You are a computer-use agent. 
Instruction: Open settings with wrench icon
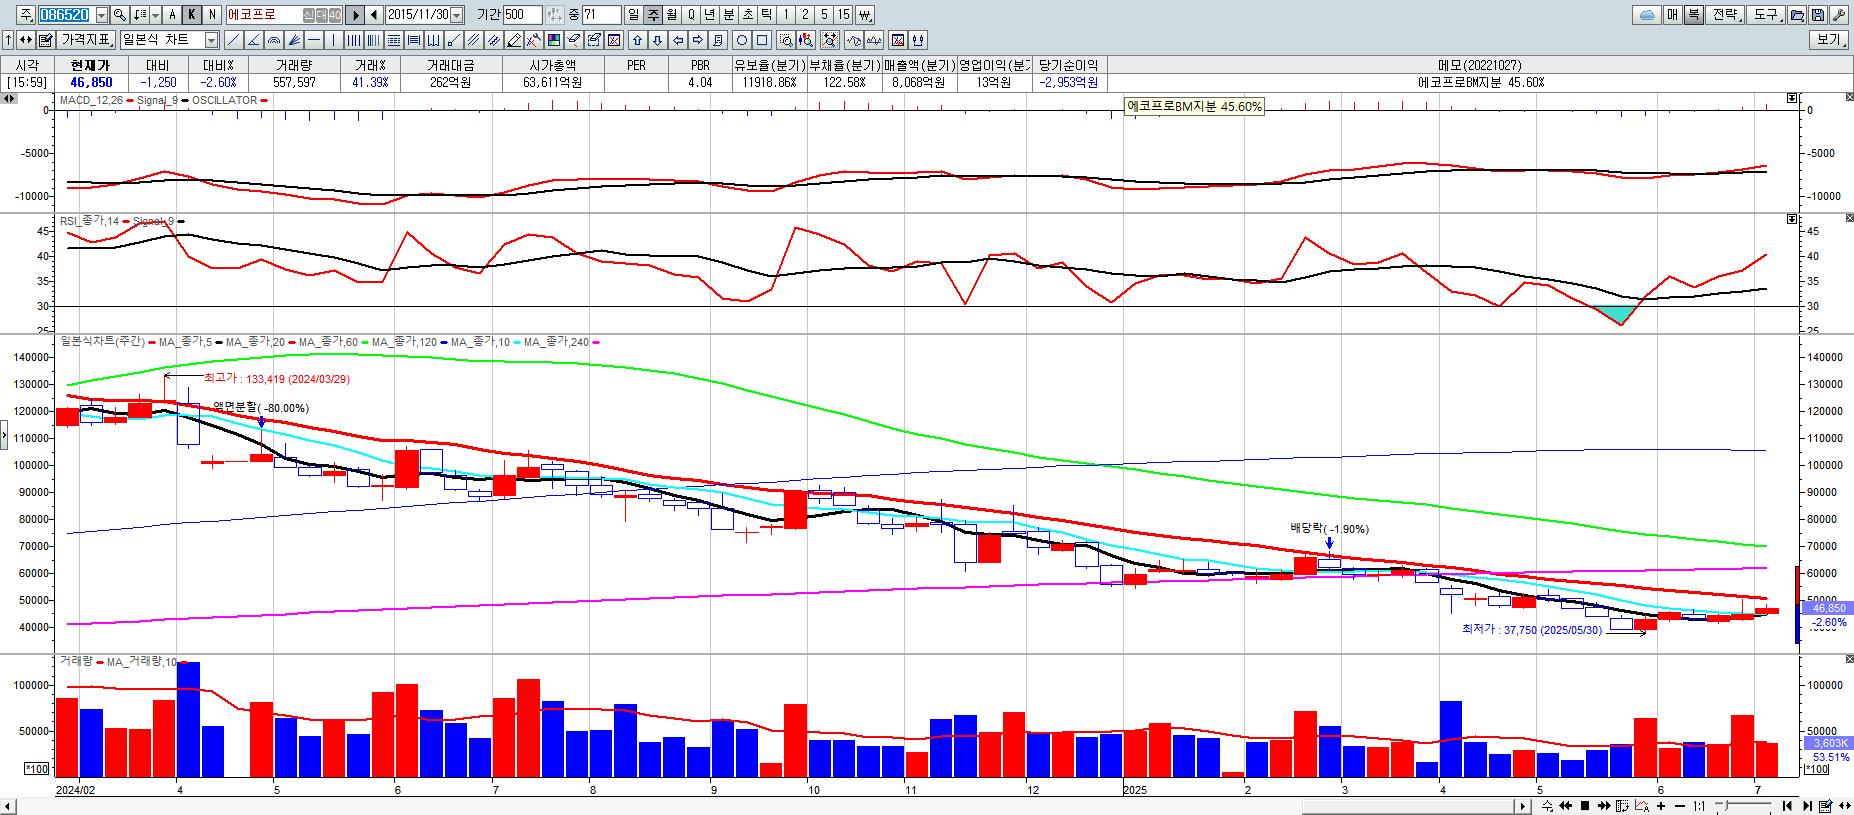click(x=1839, y=15)
